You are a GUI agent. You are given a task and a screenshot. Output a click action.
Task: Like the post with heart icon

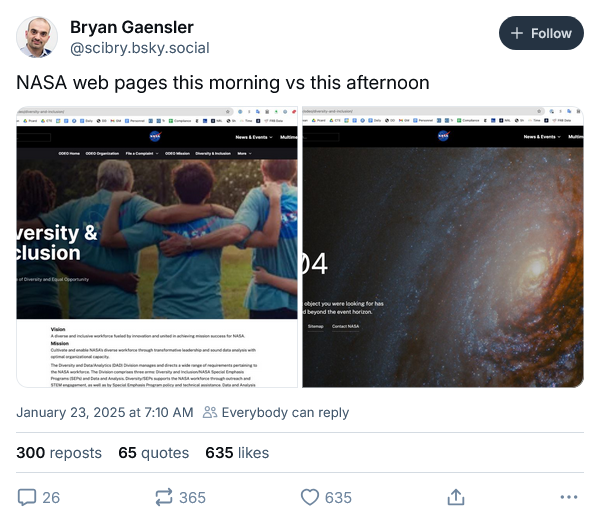coord(310,497)
